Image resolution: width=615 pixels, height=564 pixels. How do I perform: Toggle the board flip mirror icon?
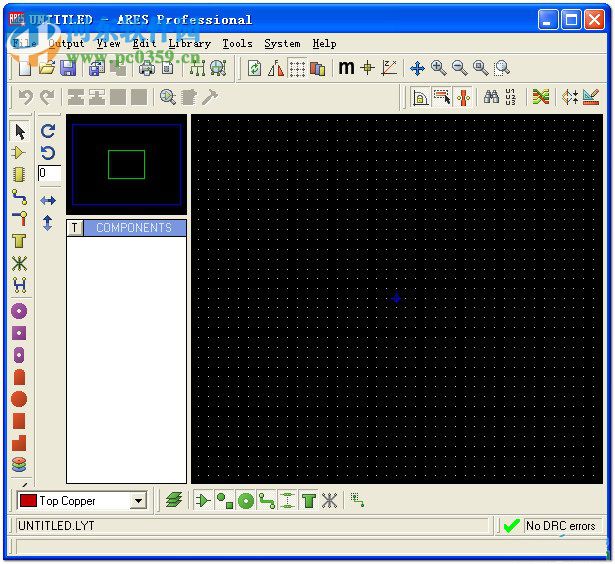(x=276, y=68)
